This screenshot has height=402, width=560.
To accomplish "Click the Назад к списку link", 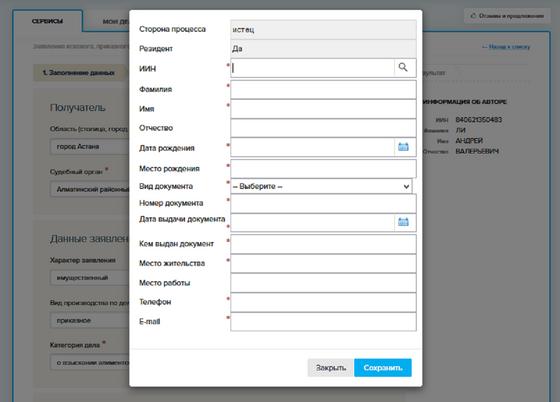I will click(x=506, y=47).
